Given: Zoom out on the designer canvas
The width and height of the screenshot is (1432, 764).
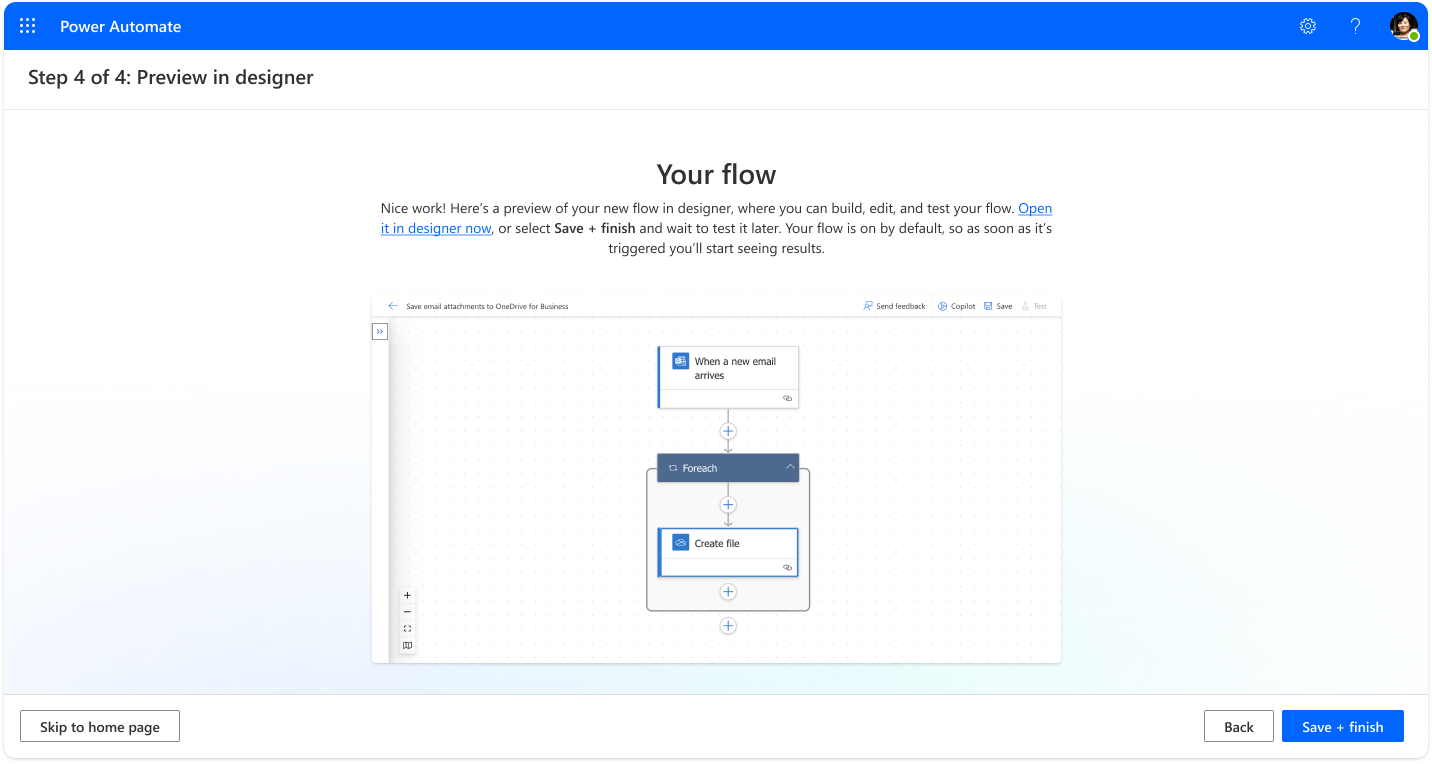Looking at the screenshot, I should point(407,612).
